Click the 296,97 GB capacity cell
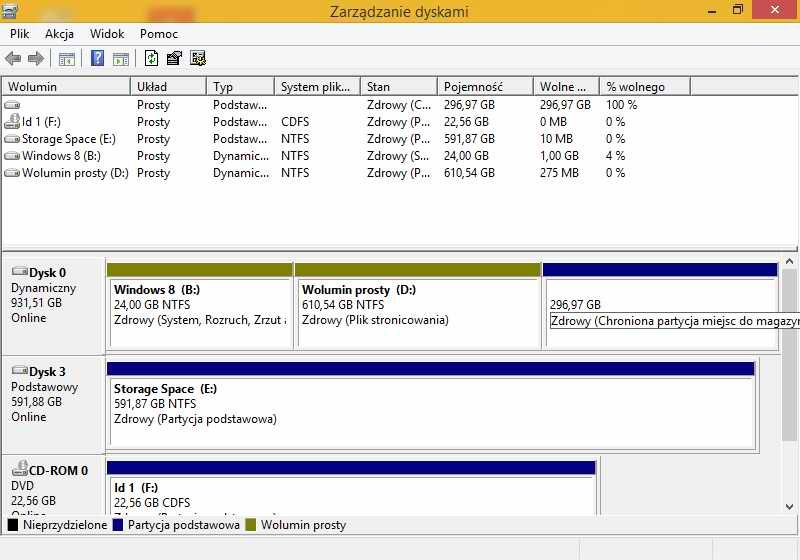Viewport: 800px width, 560px height. coord(469,105)
